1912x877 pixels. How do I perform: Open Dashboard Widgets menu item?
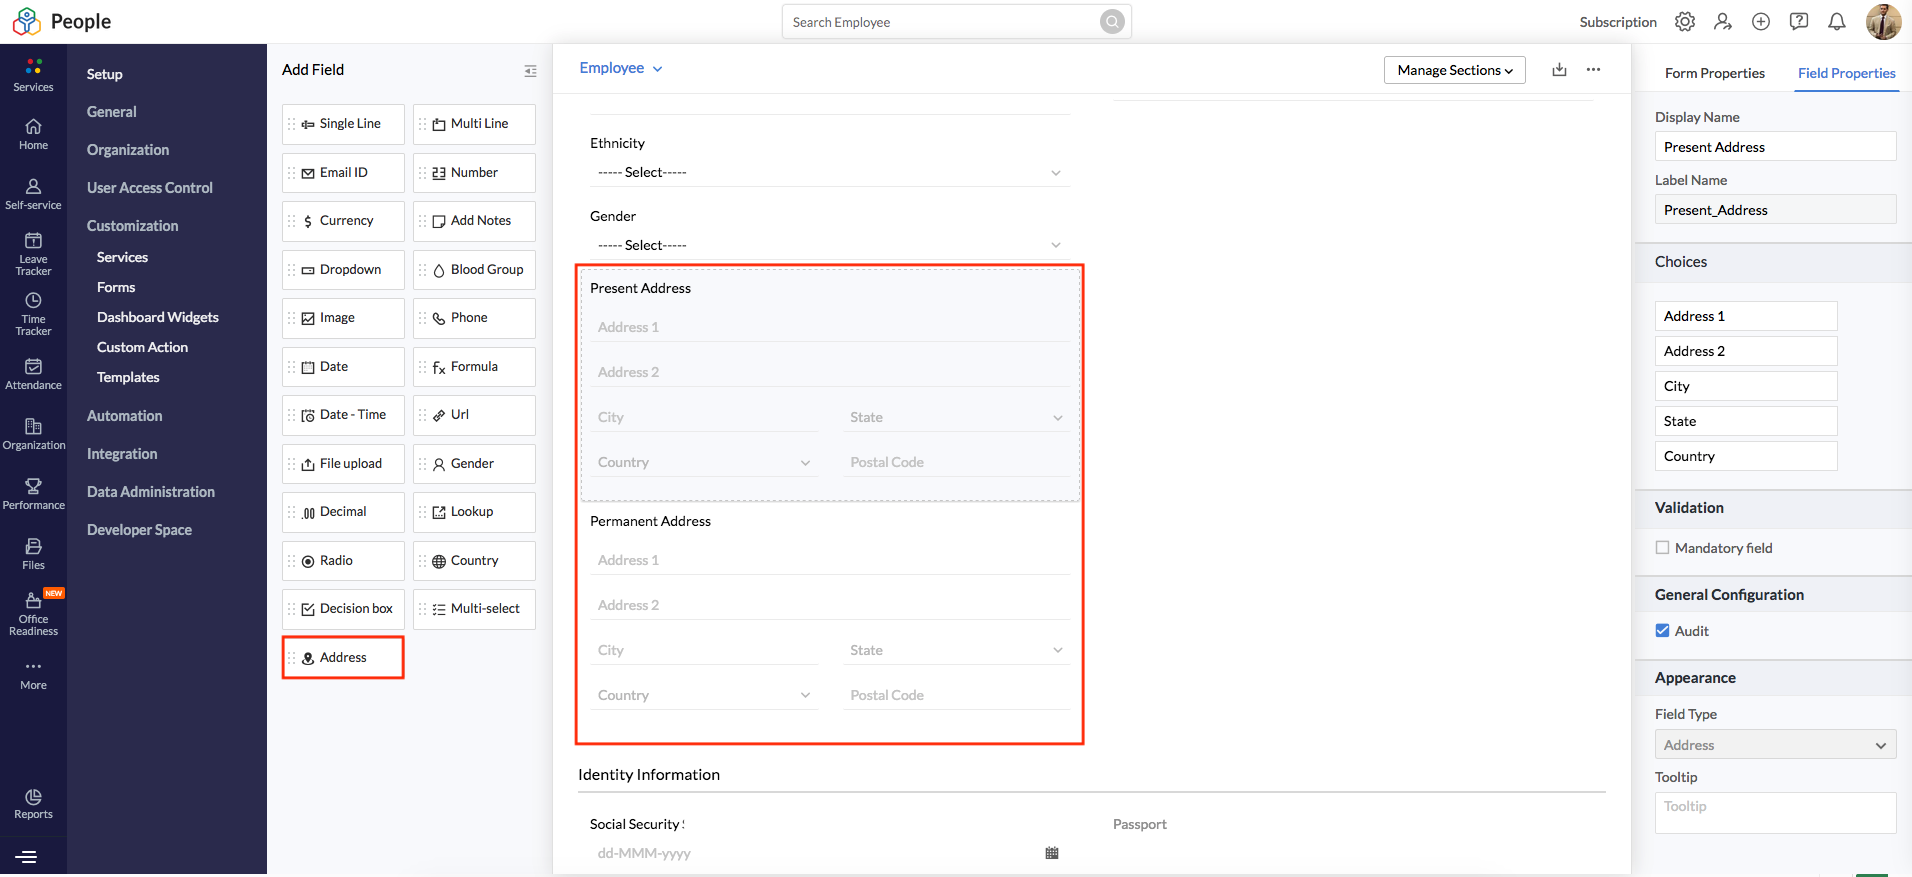pos(157,317)
